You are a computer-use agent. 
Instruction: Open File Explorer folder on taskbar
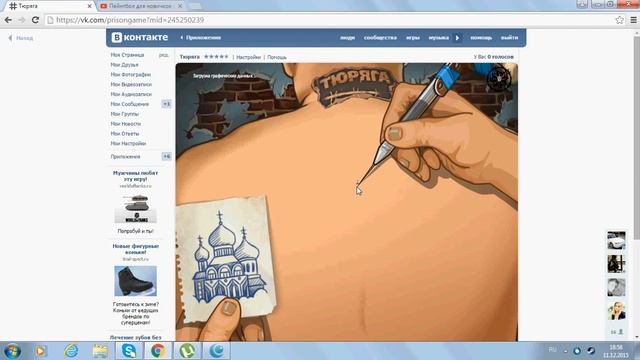point(100,351)
